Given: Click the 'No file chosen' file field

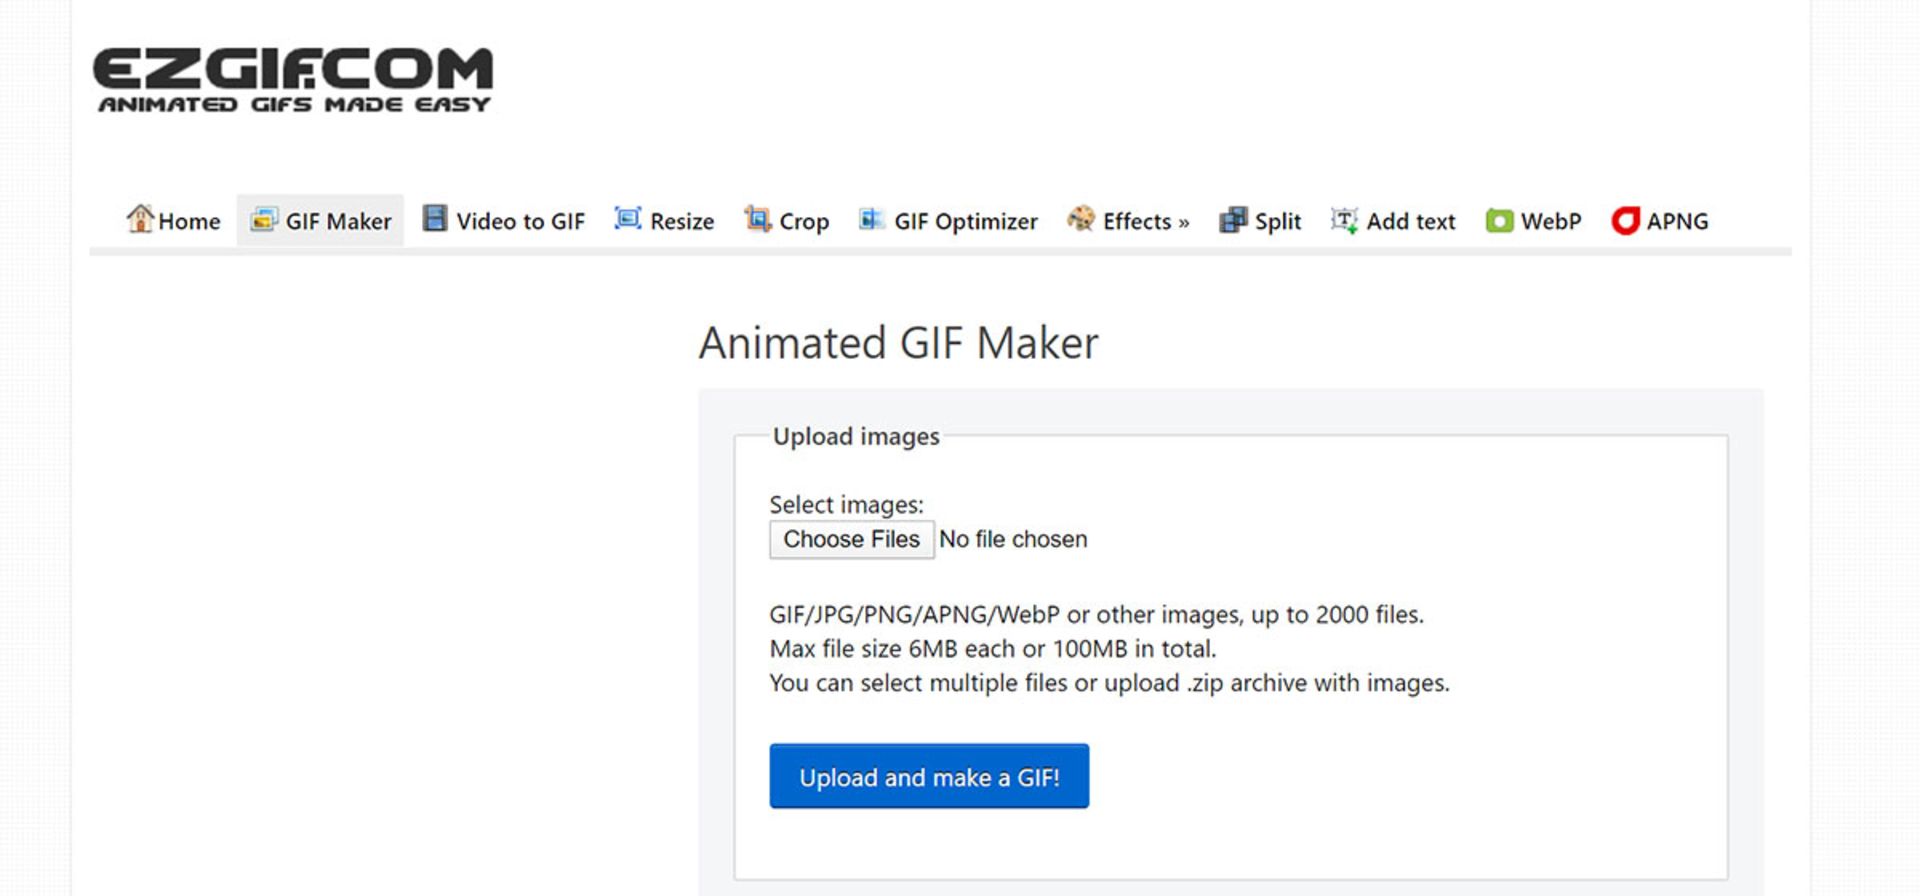Looking at the screenshot, I should (1012, 540).
